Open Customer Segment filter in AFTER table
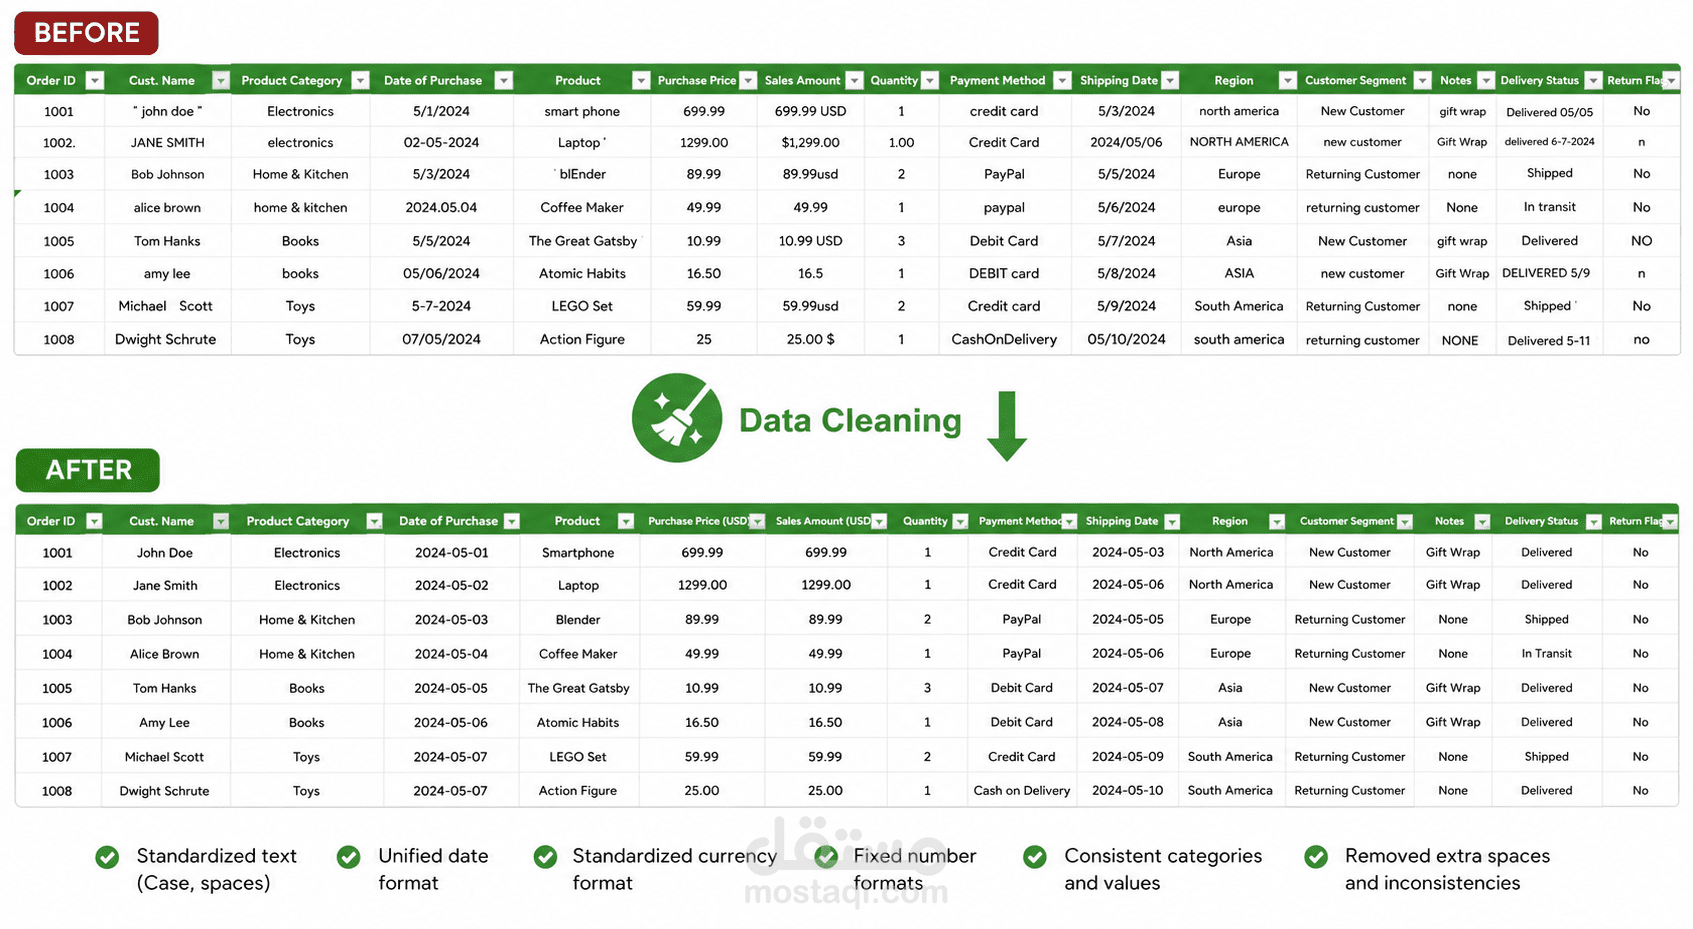This screenshot has height=929, width=1693. tap(1405, 521)
